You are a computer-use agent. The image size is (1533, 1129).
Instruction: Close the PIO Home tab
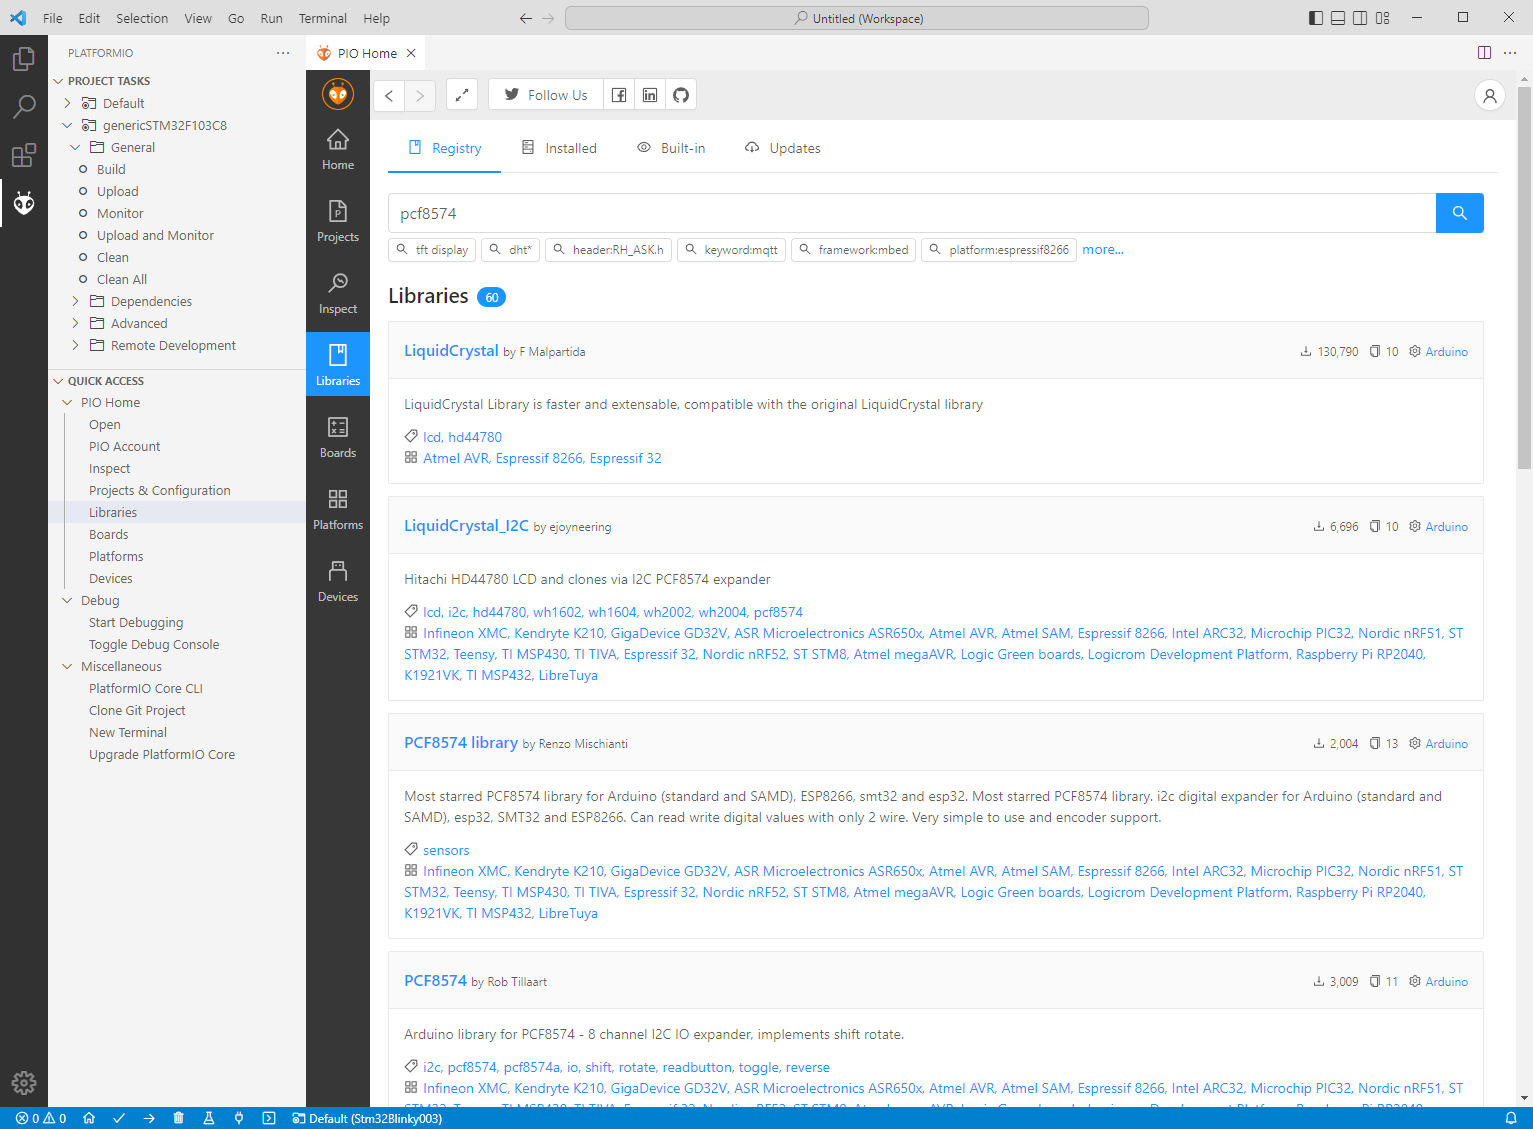tap(411, 53)
